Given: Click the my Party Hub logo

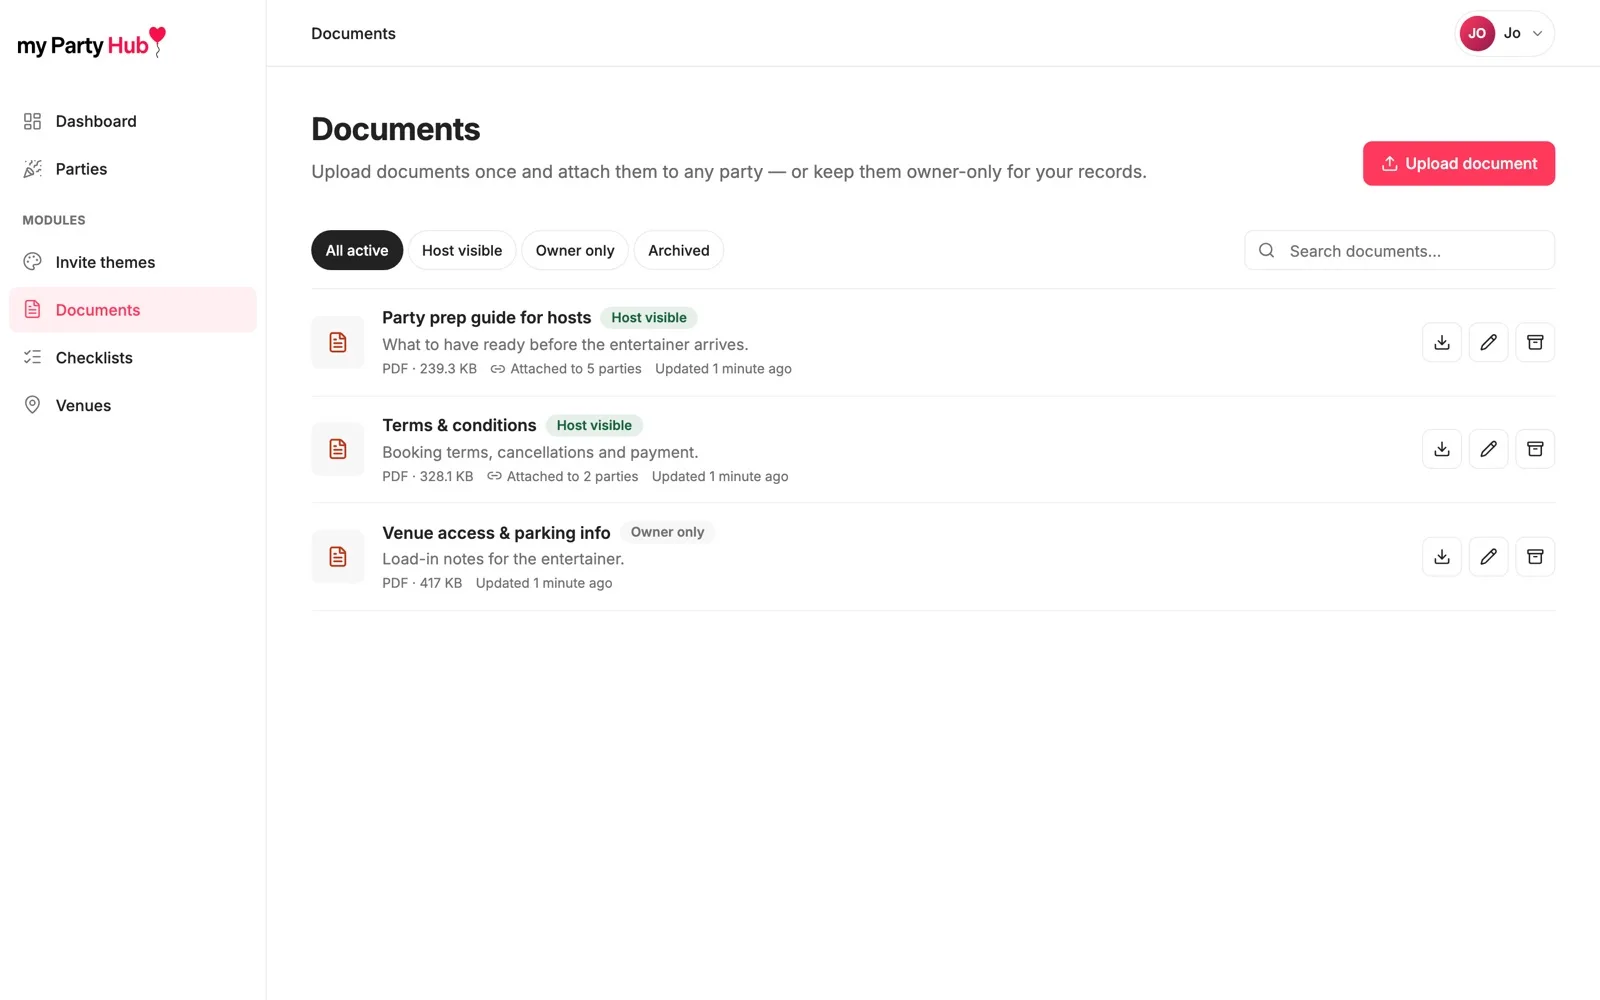Looking at the screenshot, I should (92, 43).
